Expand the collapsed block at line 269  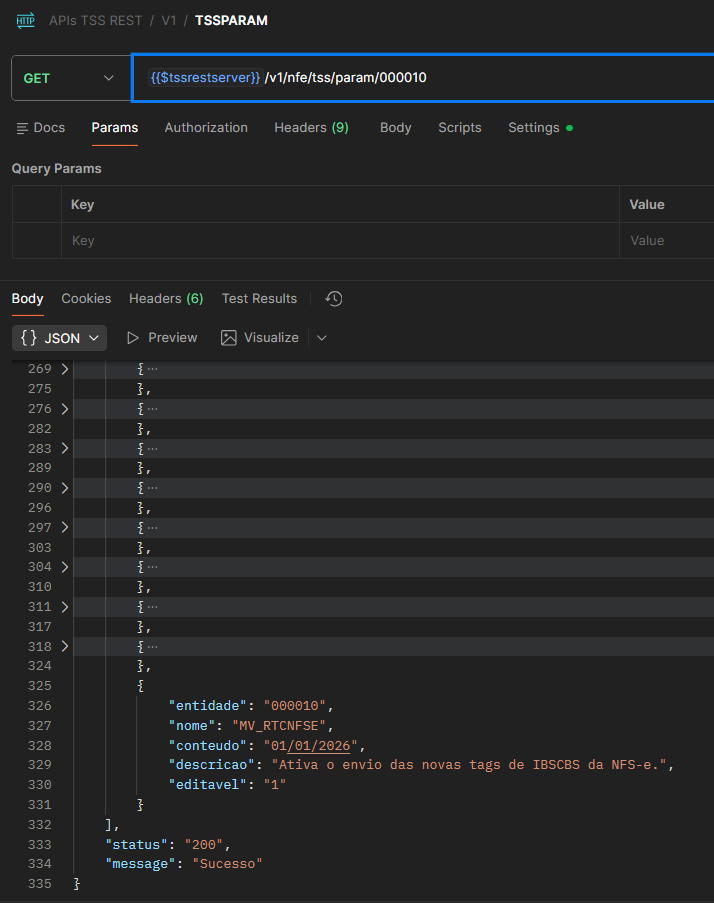coord(65,369)
